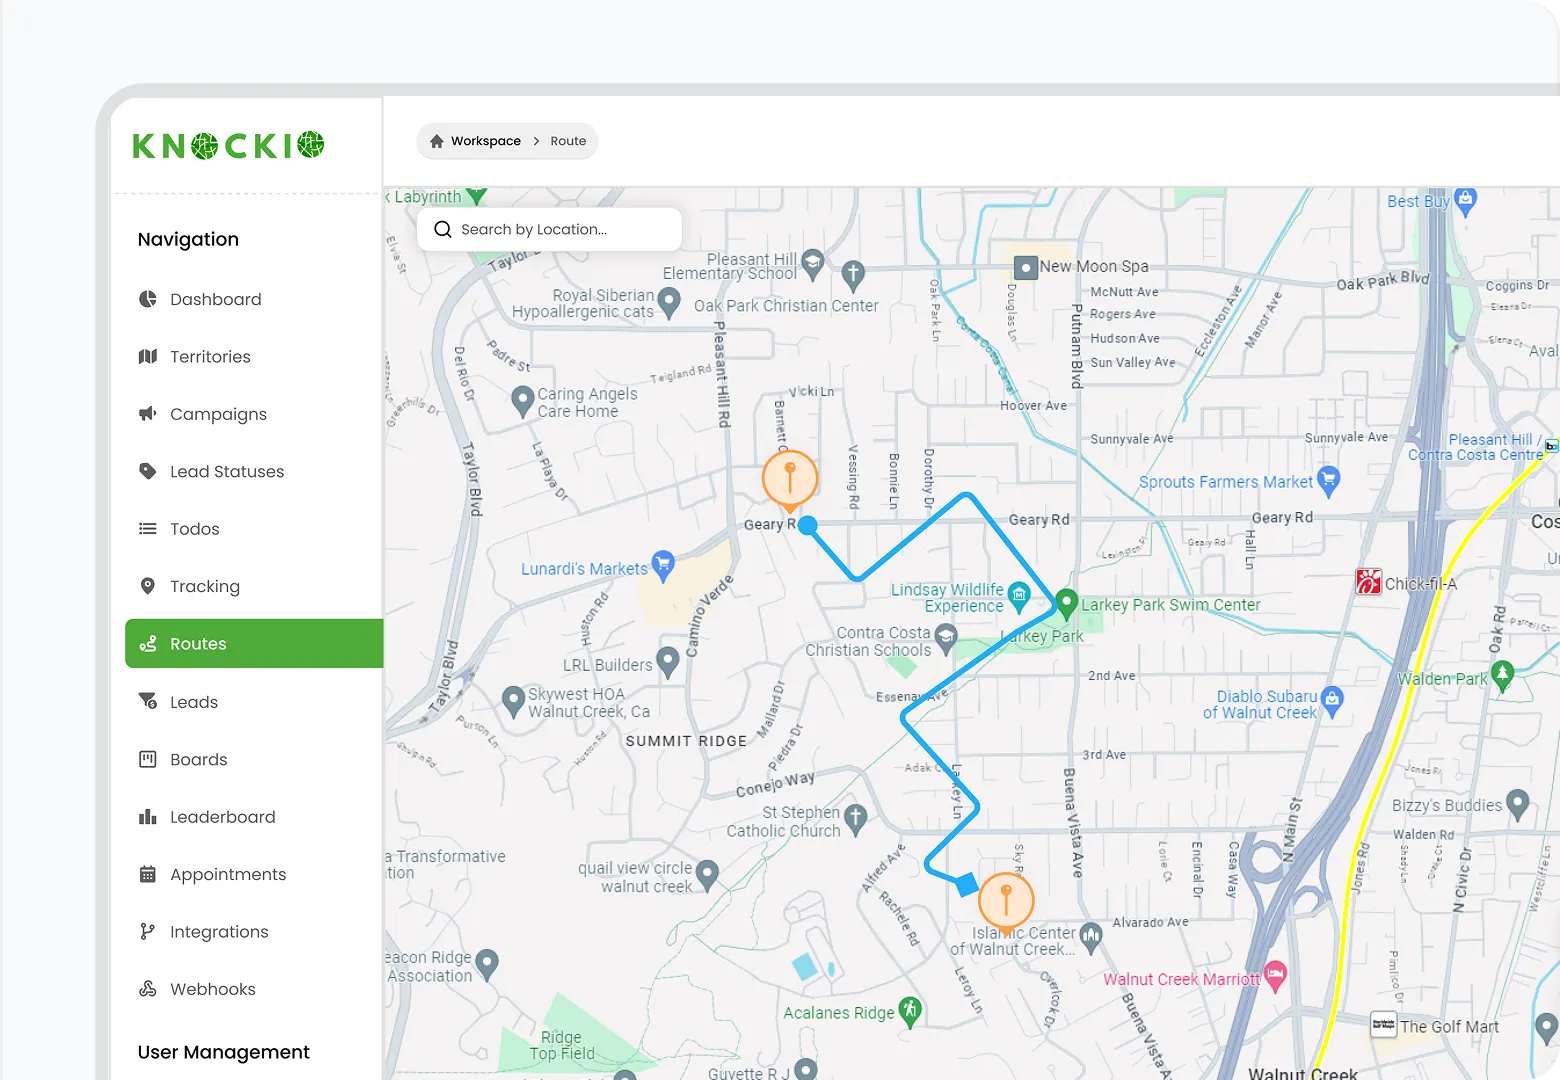Screen dimensions: 1560x1080
Task: Click the Walden Park green pin
Action: click(1503, 676)
